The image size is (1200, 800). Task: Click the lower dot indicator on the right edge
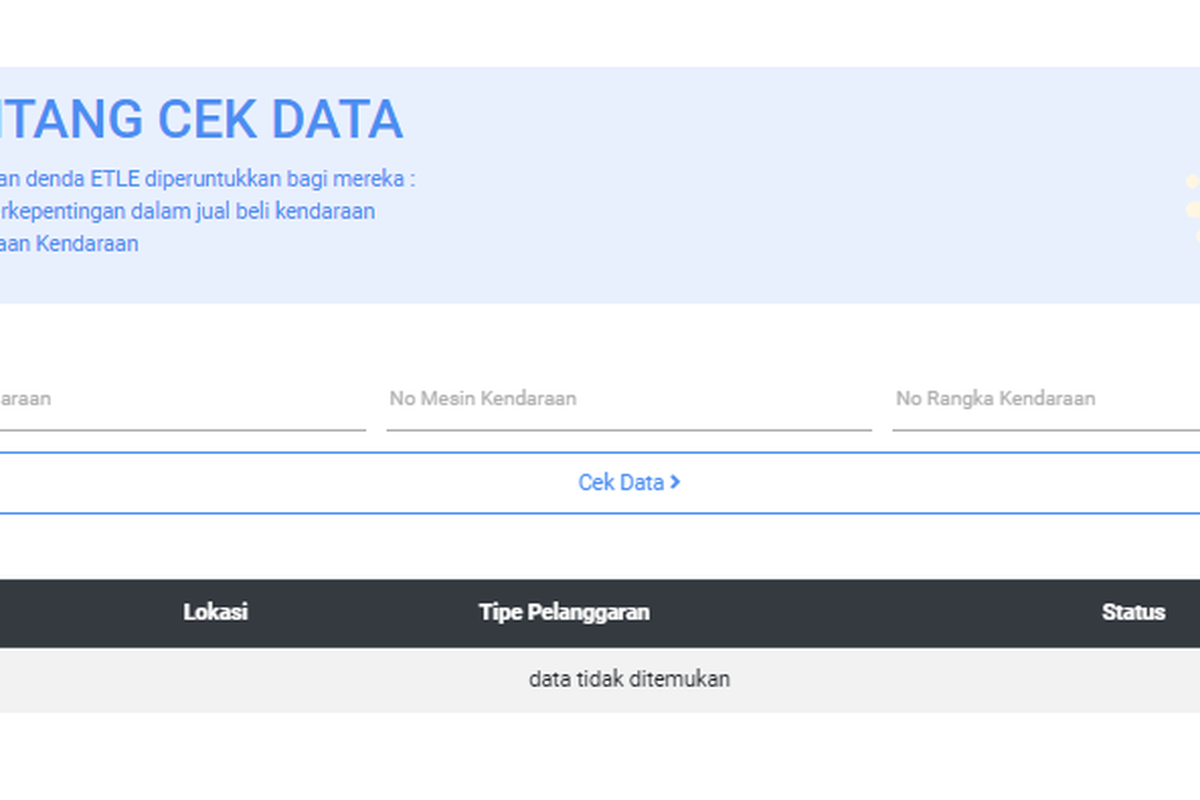click(x=1192, y=211)
